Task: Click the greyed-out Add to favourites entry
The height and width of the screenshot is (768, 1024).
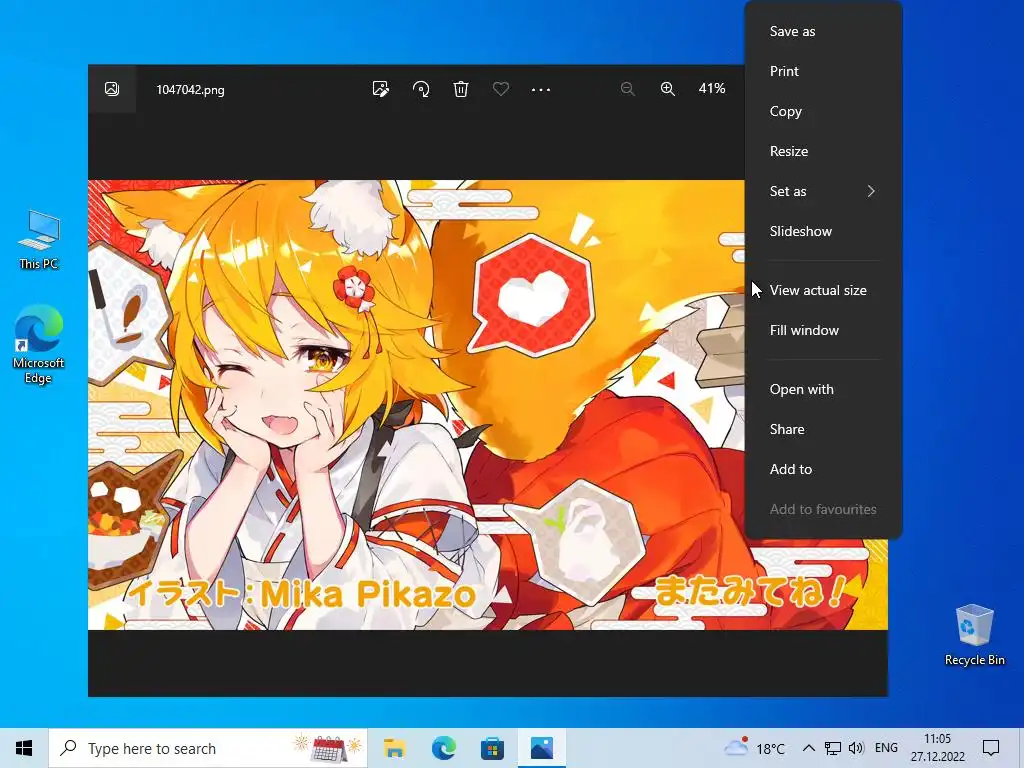Action: pyautogui.click(x=824, y=509)
